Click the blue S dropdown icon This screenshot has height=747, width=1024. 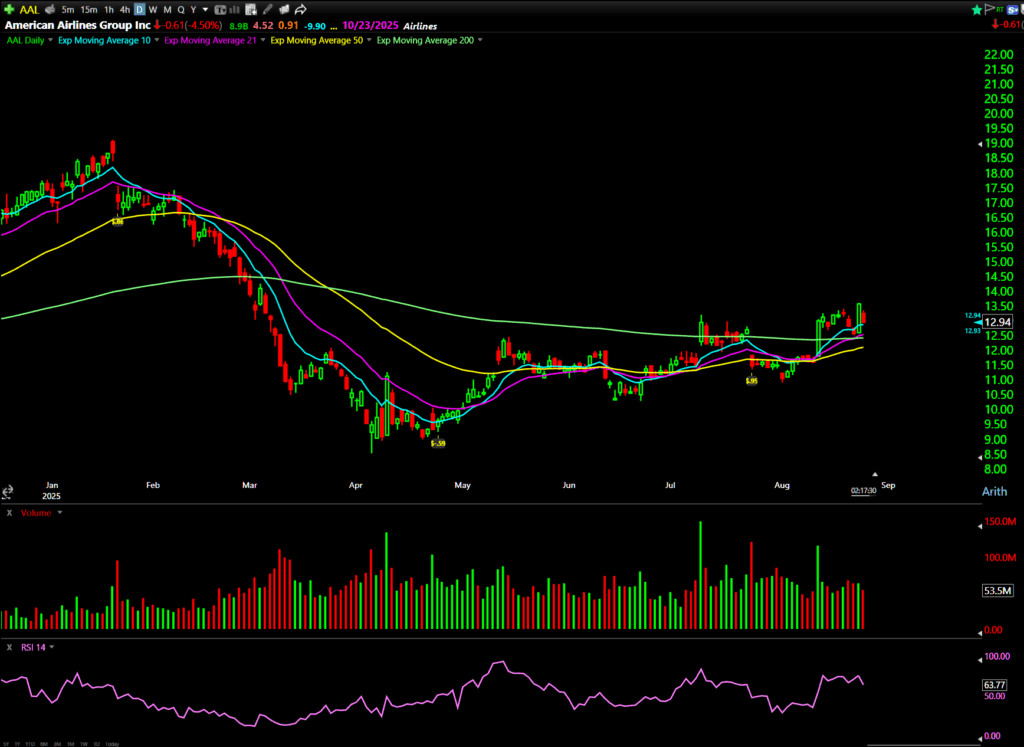pyautogui.click(x=1013, y=9)
